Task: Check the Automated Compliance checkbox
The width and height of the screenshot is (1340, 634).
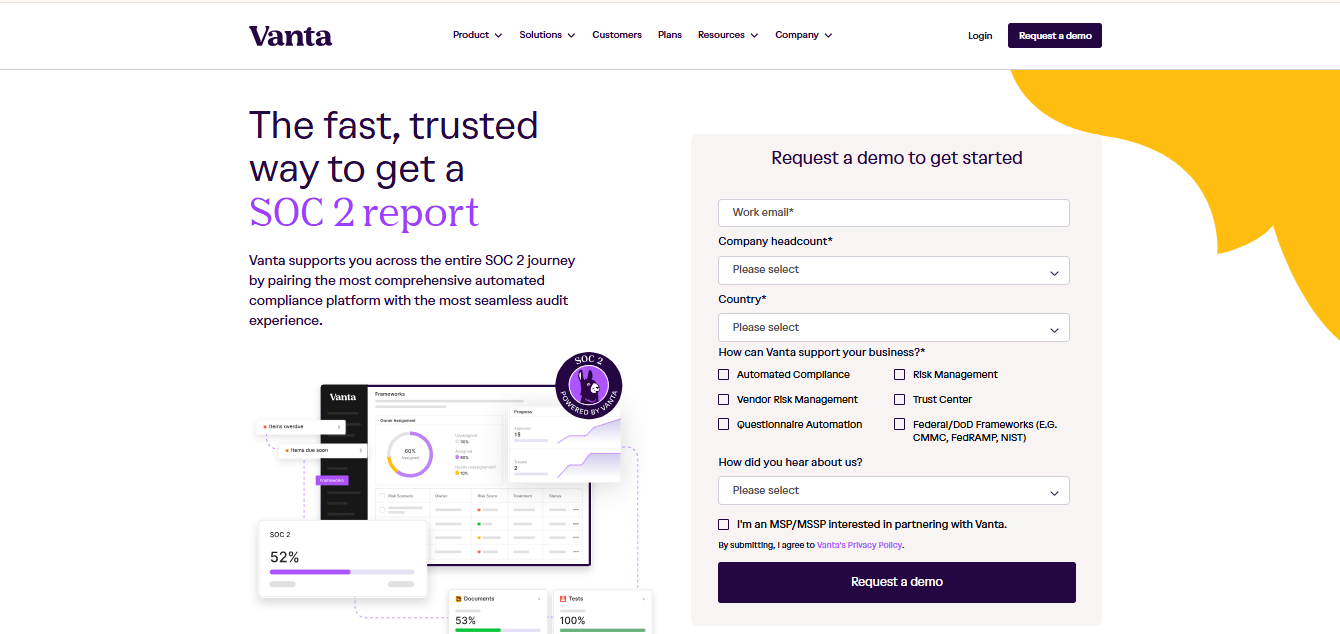Action: pos(724,375)
